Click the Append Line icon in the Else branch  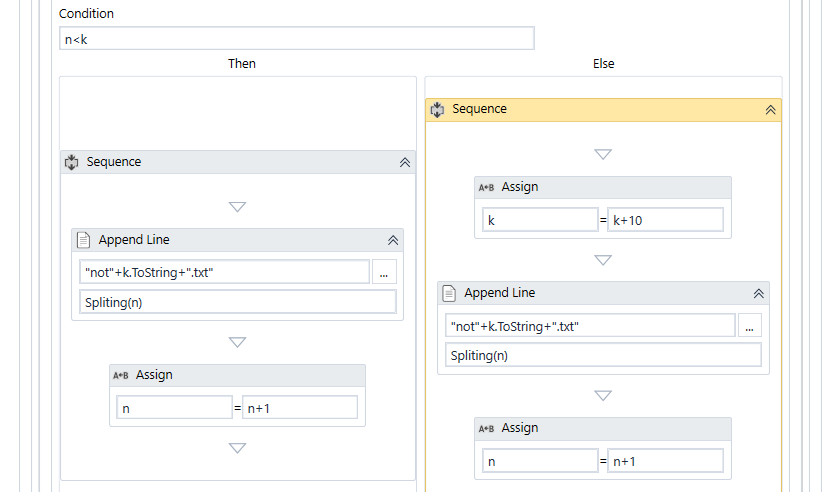coord(450,293)
